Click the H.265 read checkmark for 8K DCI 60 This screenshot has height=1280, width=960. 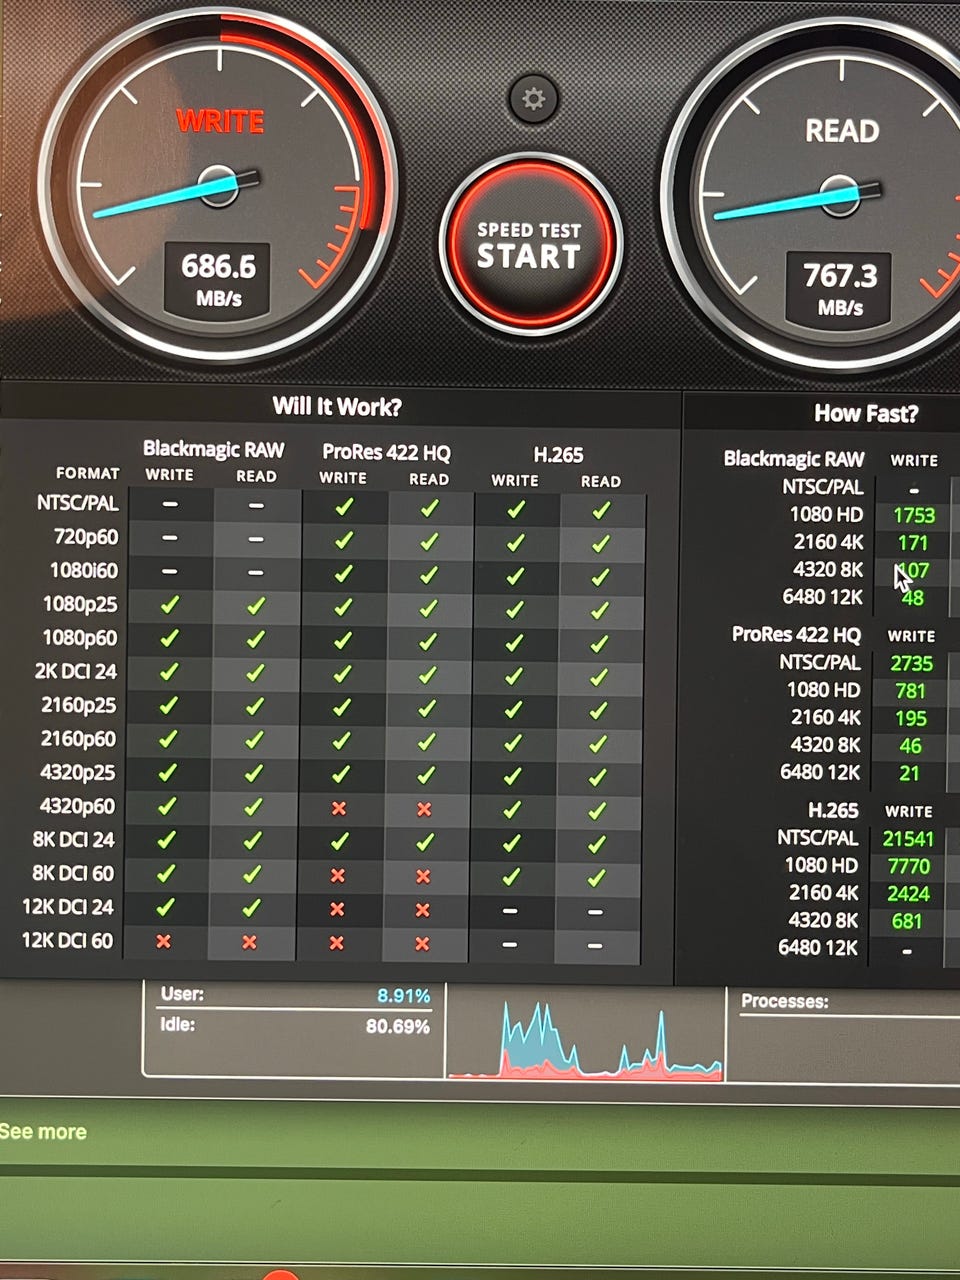click(597, 878)
